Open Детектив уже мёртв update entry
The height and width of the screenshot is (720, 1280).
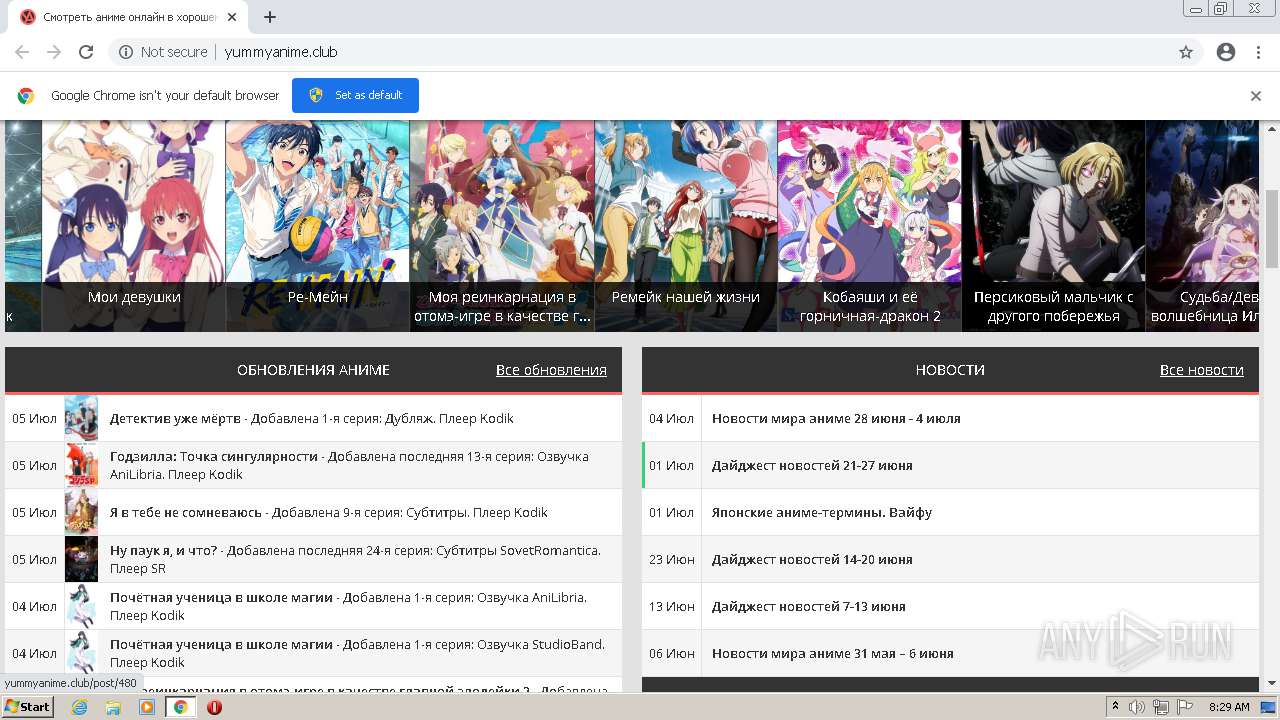[313, 418]
